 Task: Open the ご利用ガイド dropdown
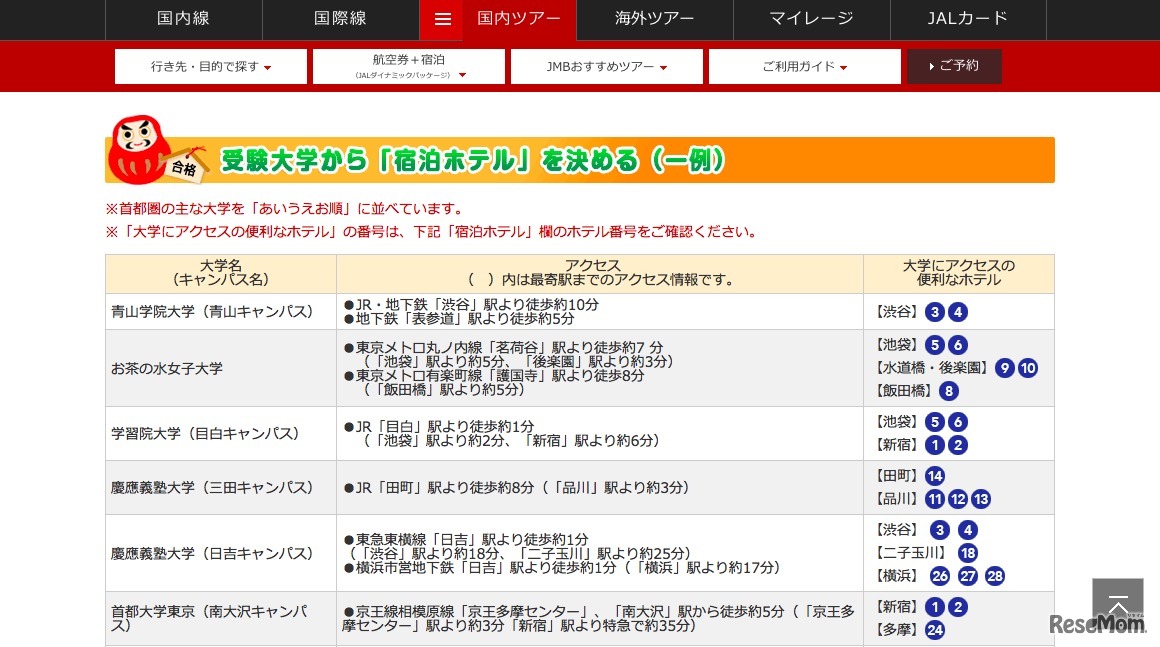[804, 66]
